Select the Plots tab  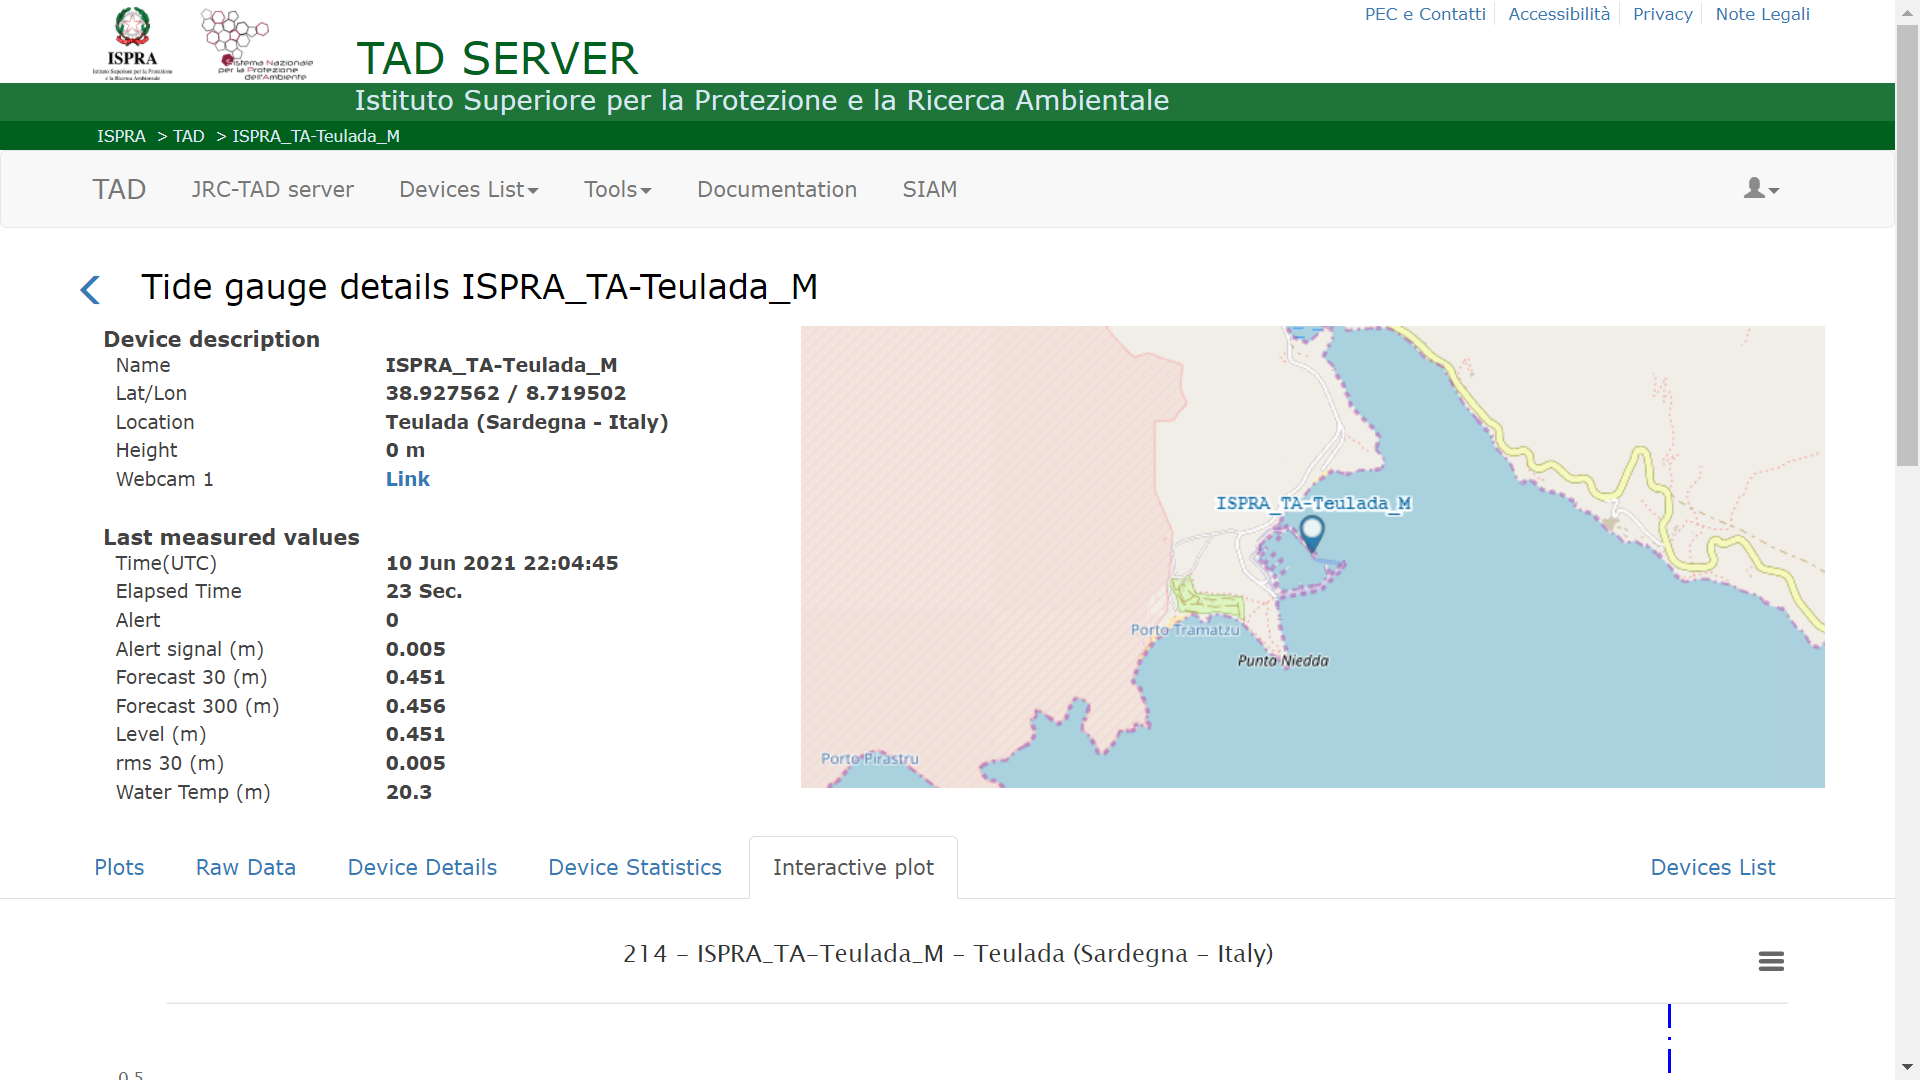(119, 867)
